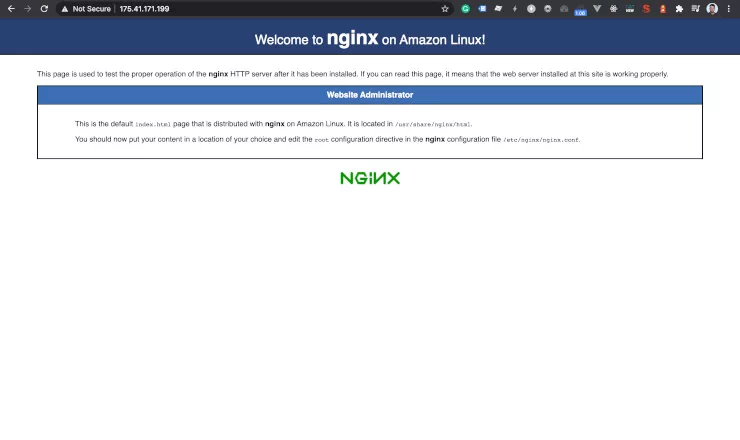Open the dim cloud extension icon
740x440 pixels.
564,8
